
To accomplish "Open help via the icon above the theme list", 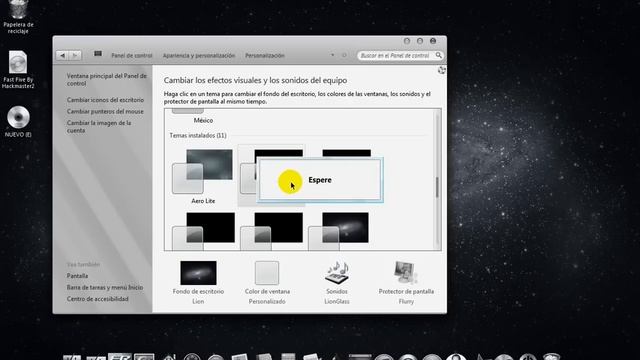I will pos(442,70).
